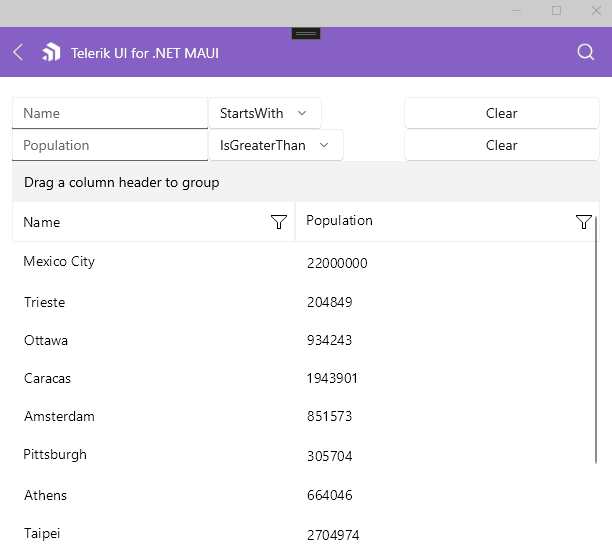612x560 pixels.
Task: Select the Mexico City row
Action: 306,262
